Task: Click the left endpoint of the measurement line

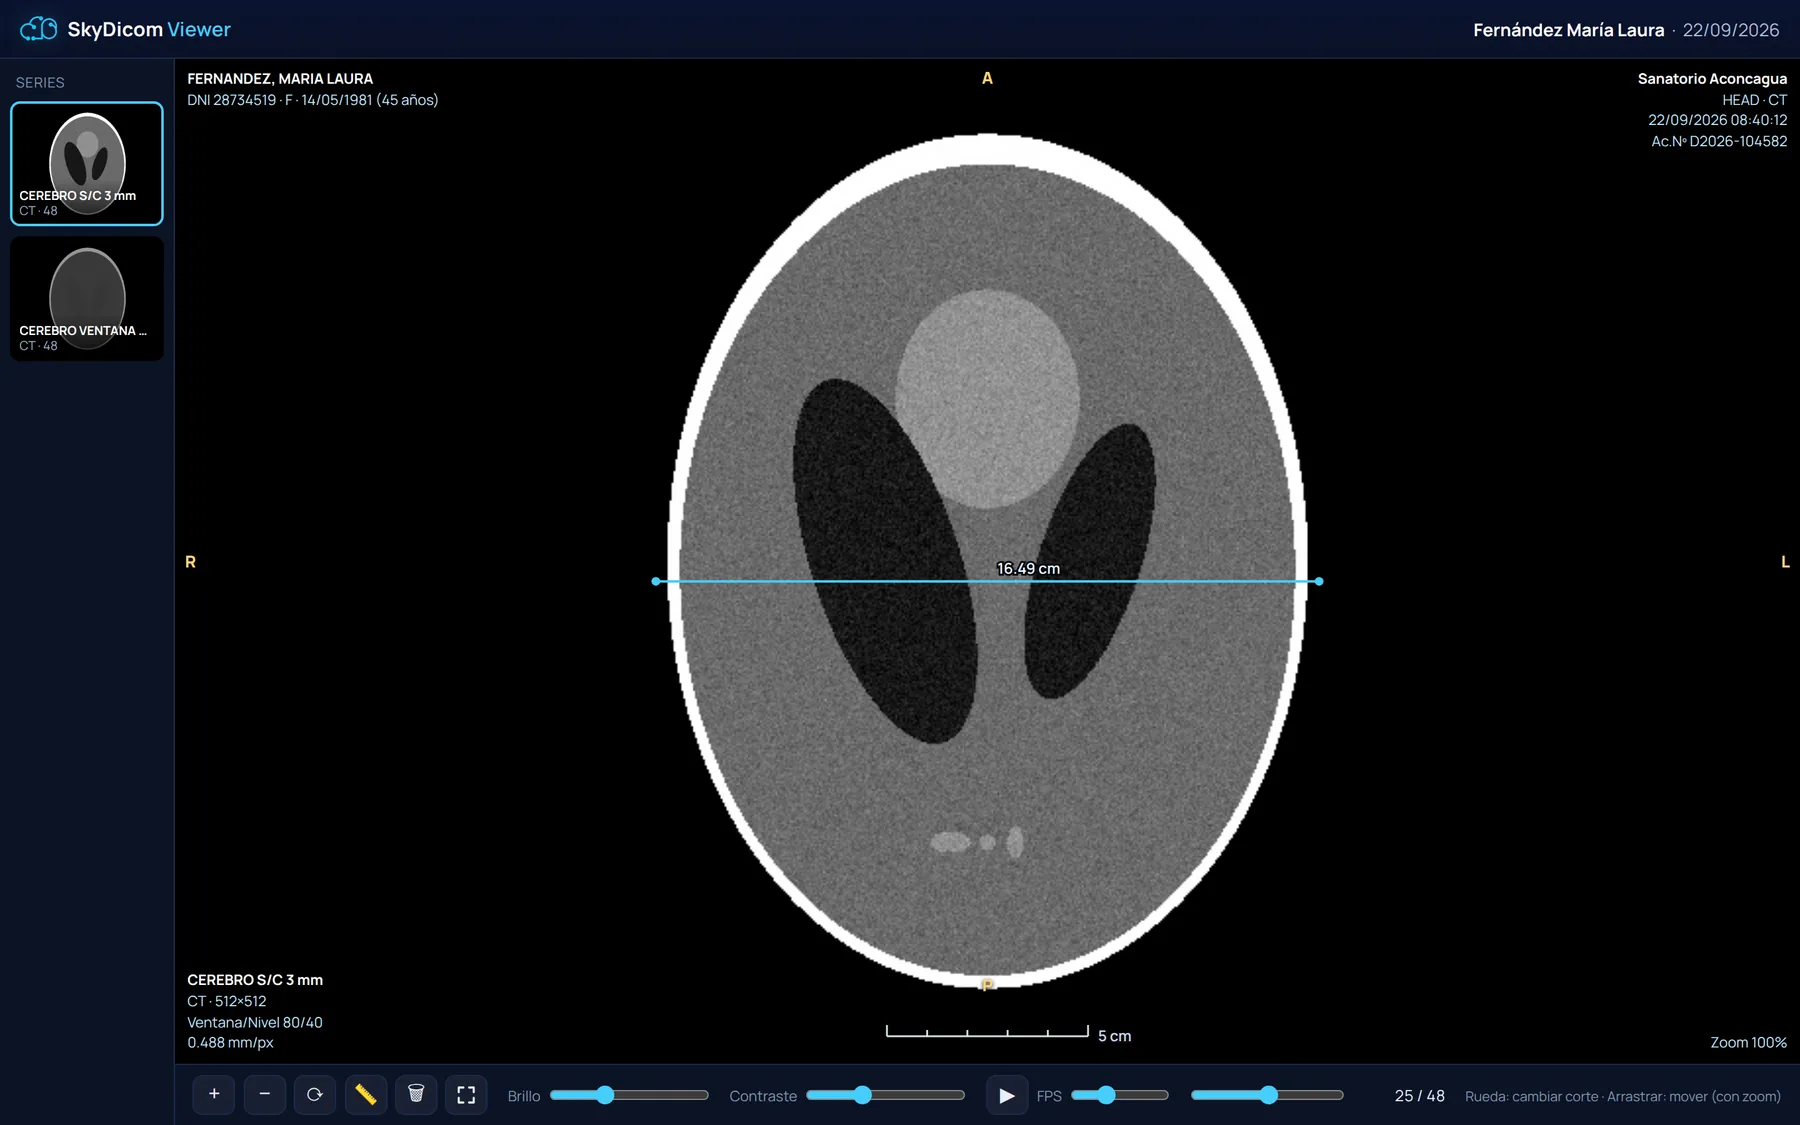Action: [656, 581]
